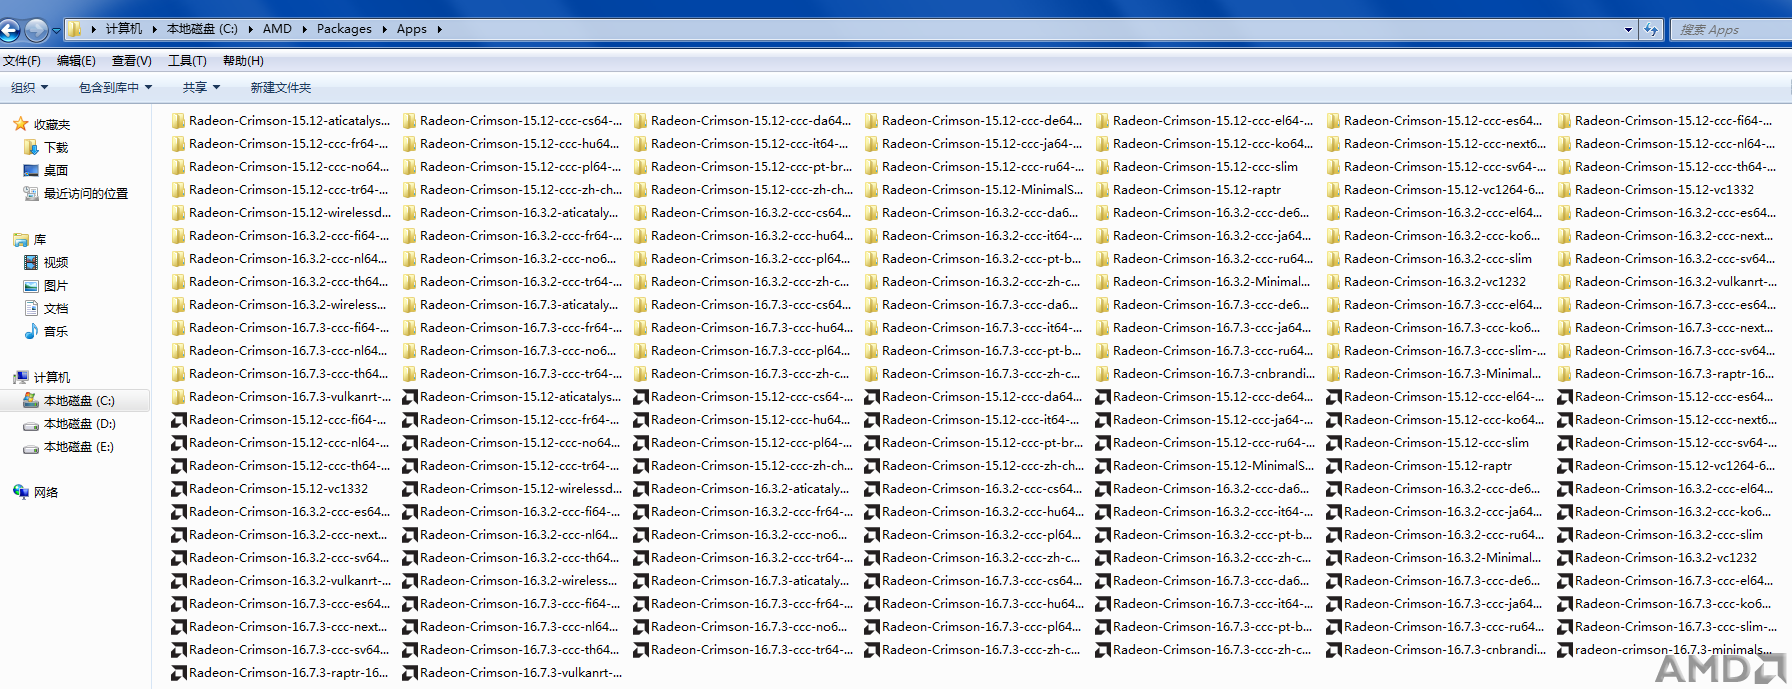
Task: Refresh the Apps folder view
Action: click(1651, 30)
